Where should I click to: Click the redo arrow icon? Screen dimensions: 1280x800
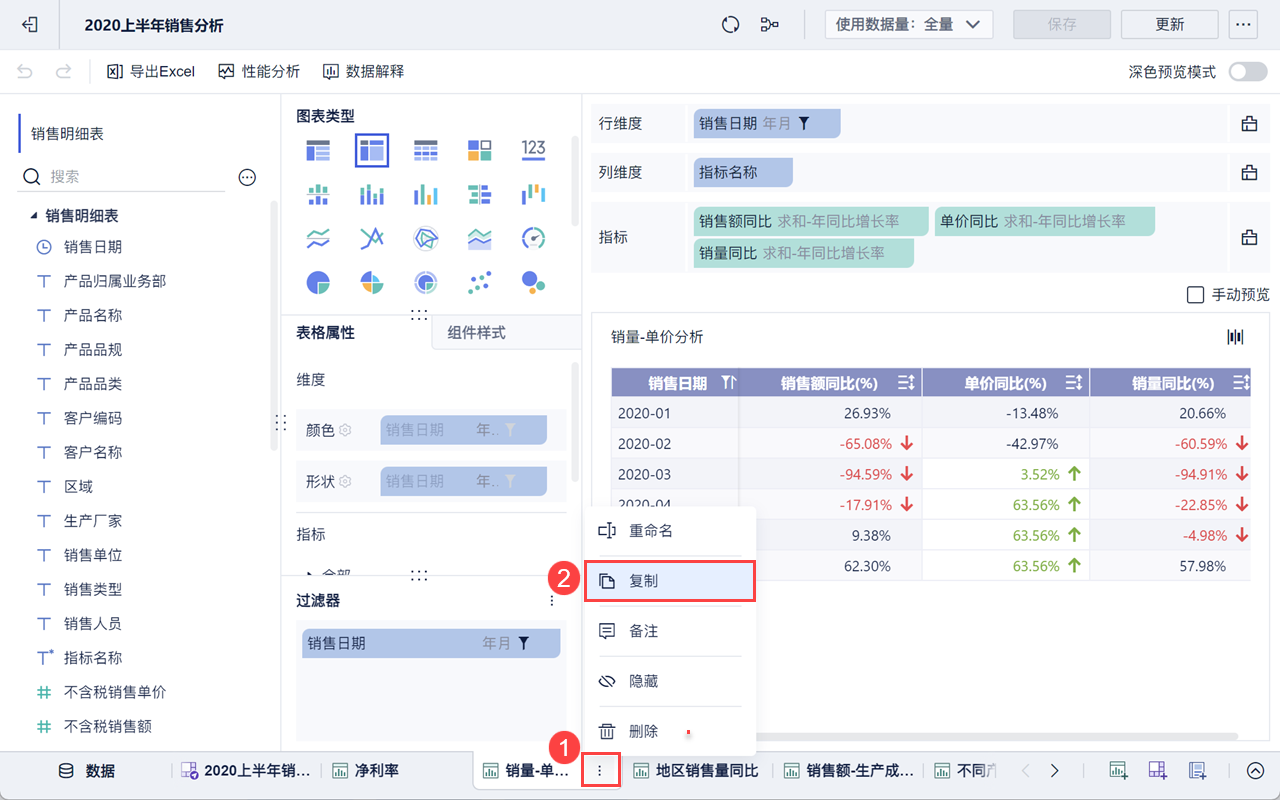click(x=63, y=72)
